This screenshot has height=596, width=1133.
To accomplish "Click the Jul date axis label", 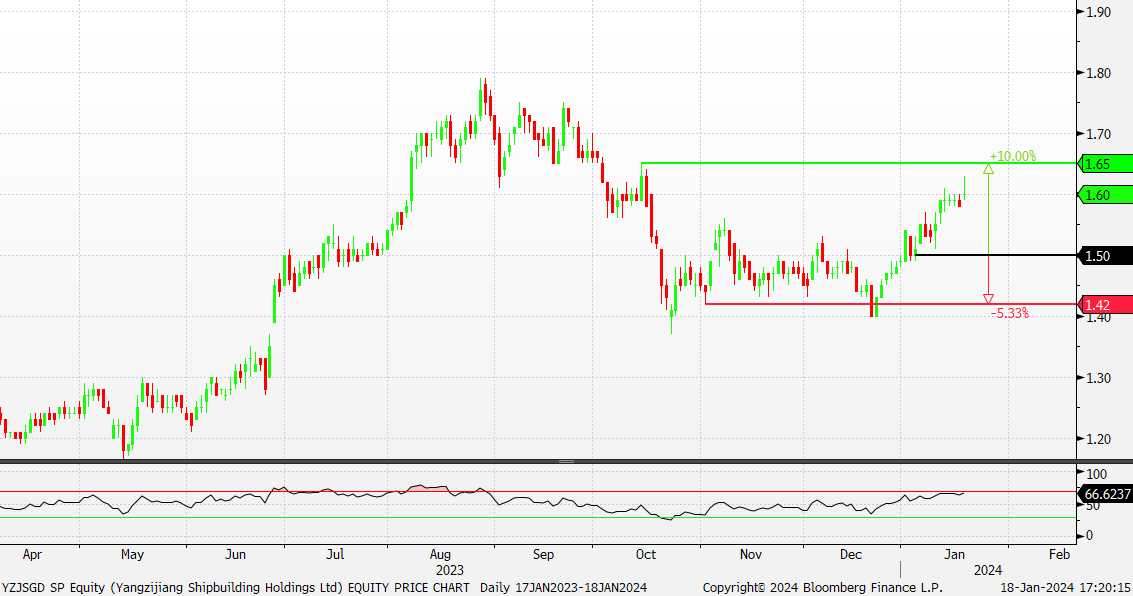I will click(335, 555).
